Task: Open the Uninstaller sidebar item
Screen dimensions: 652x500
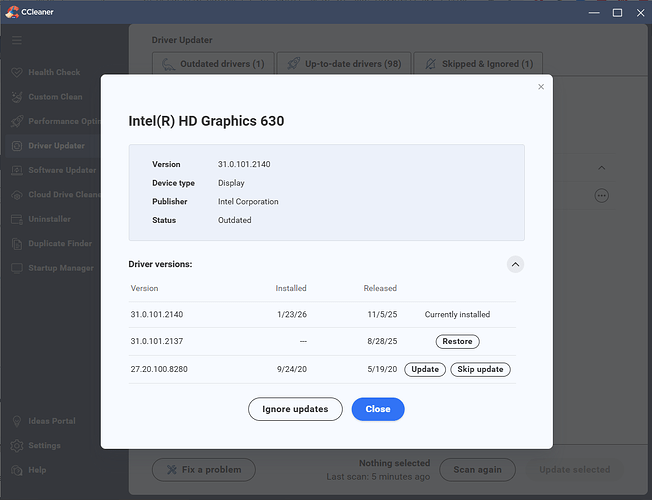Action: point(50,219)
